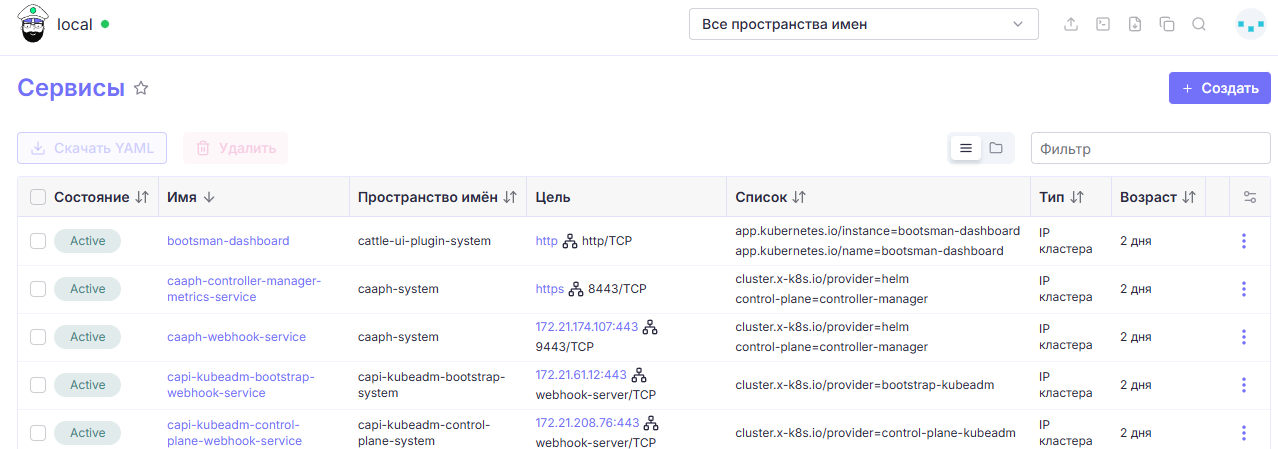The width and height of the screenshot is (1278, 449).
Task: Open the kubectl shell terminal icon
Action: coord(1103,24)
